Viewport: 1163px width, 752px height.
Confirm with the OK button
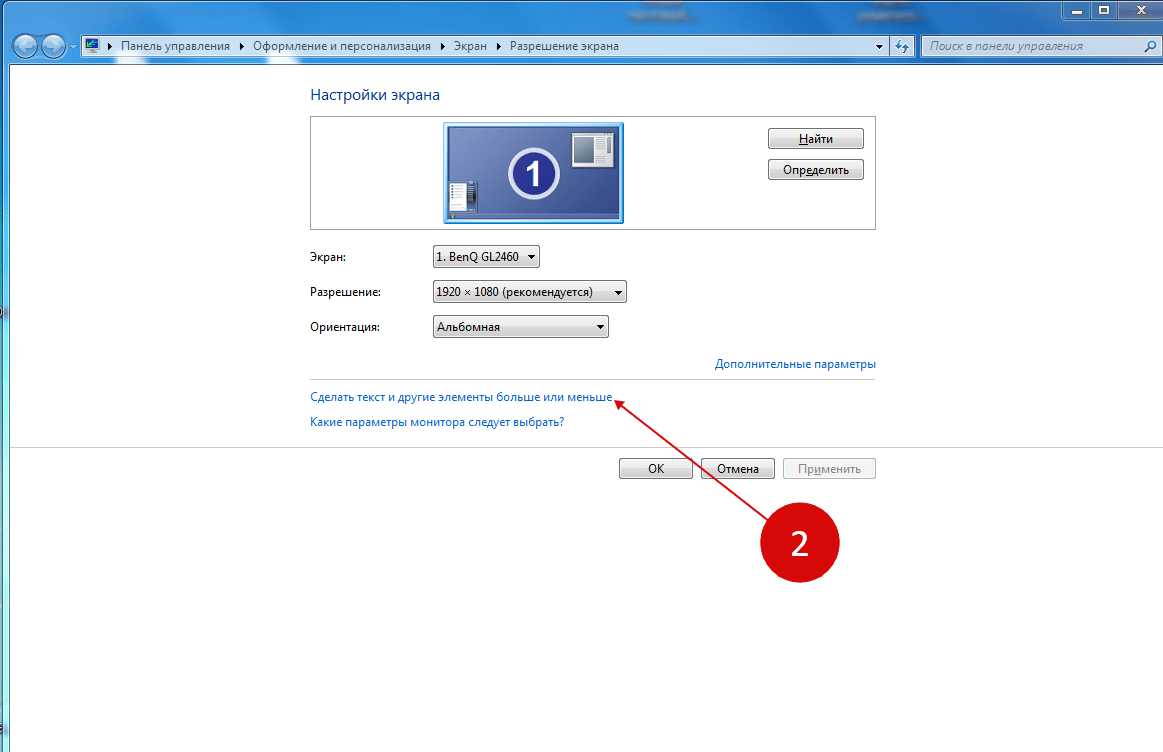(x=656, y=469)
